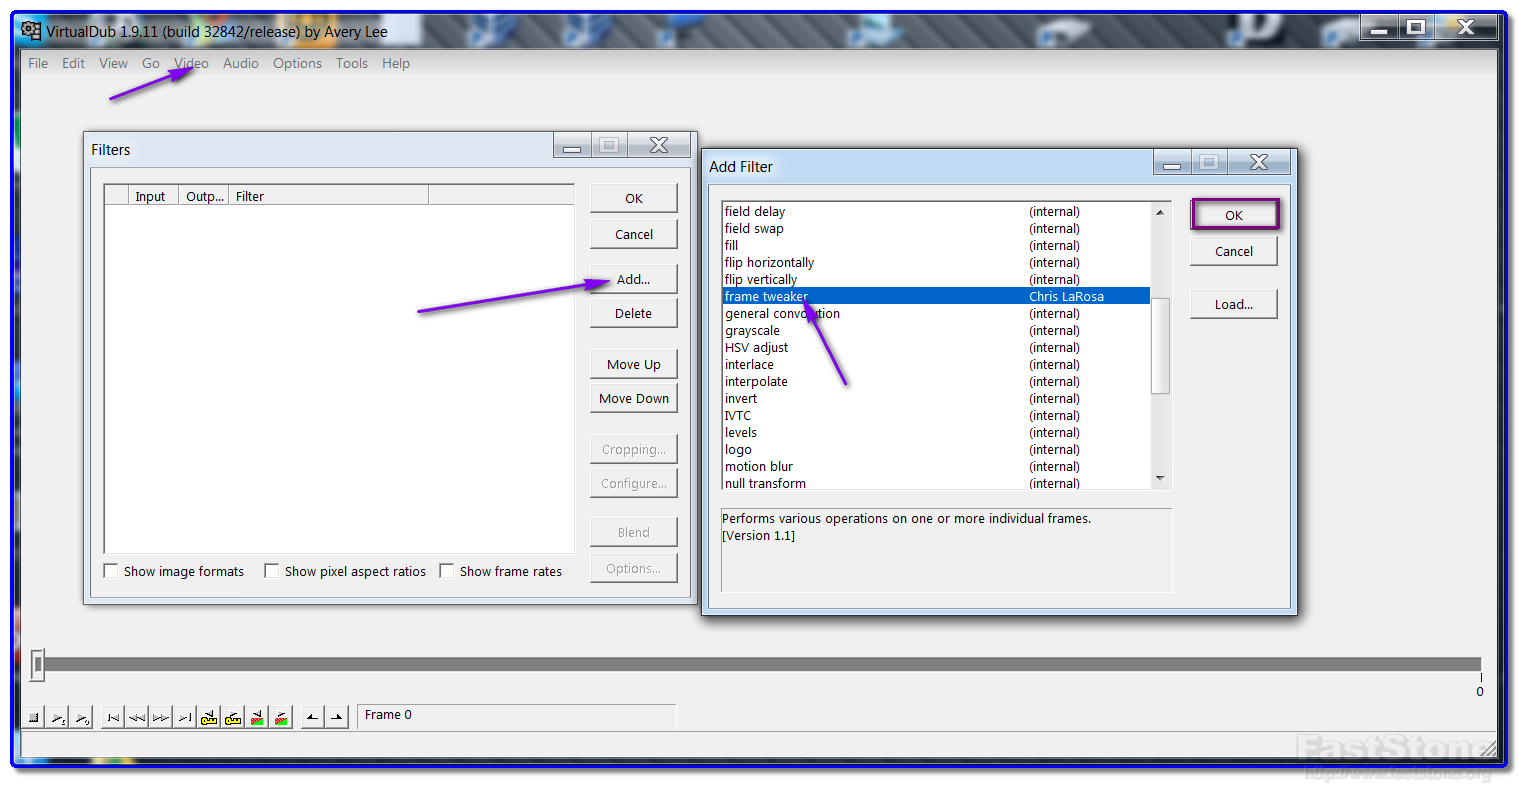
Task: Click the Add... button in Filters
Action: pos(634,279)
